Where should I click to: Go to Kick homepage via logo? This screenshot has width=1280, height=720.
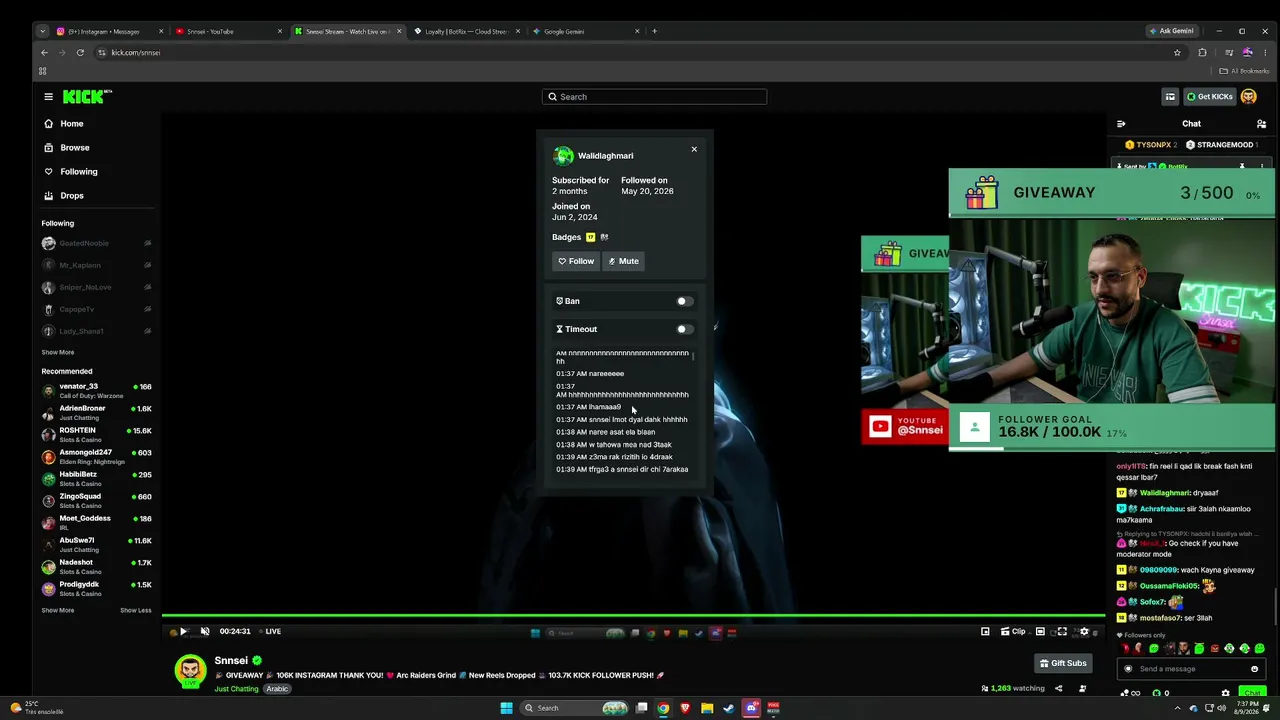(x=87, y=97)
